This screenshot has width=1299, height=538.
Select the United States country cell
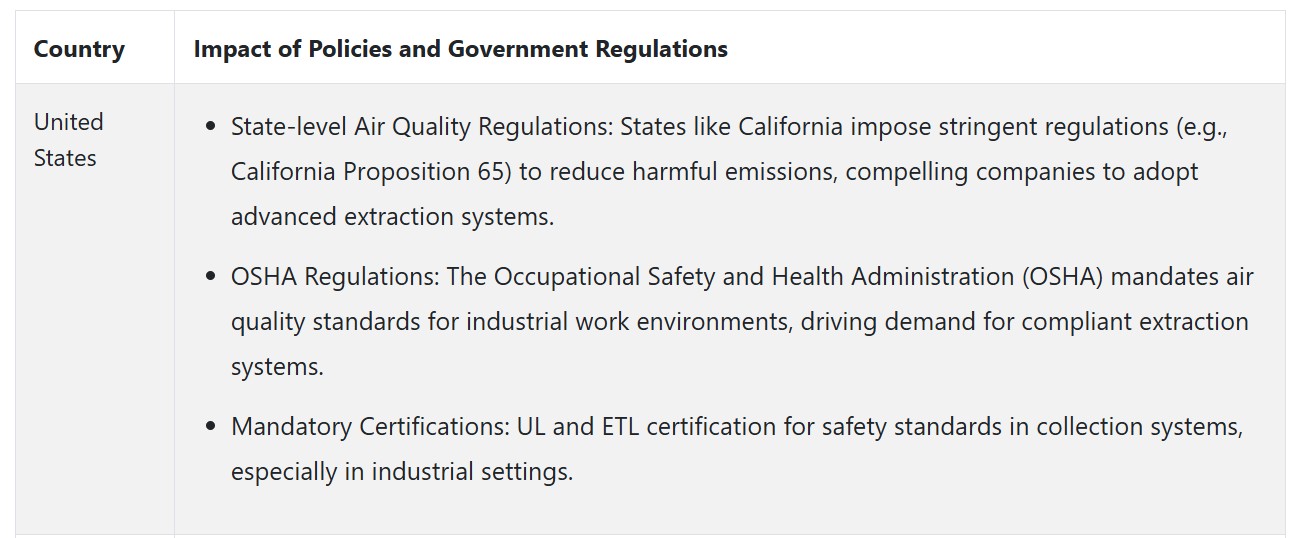coord(69,140)
